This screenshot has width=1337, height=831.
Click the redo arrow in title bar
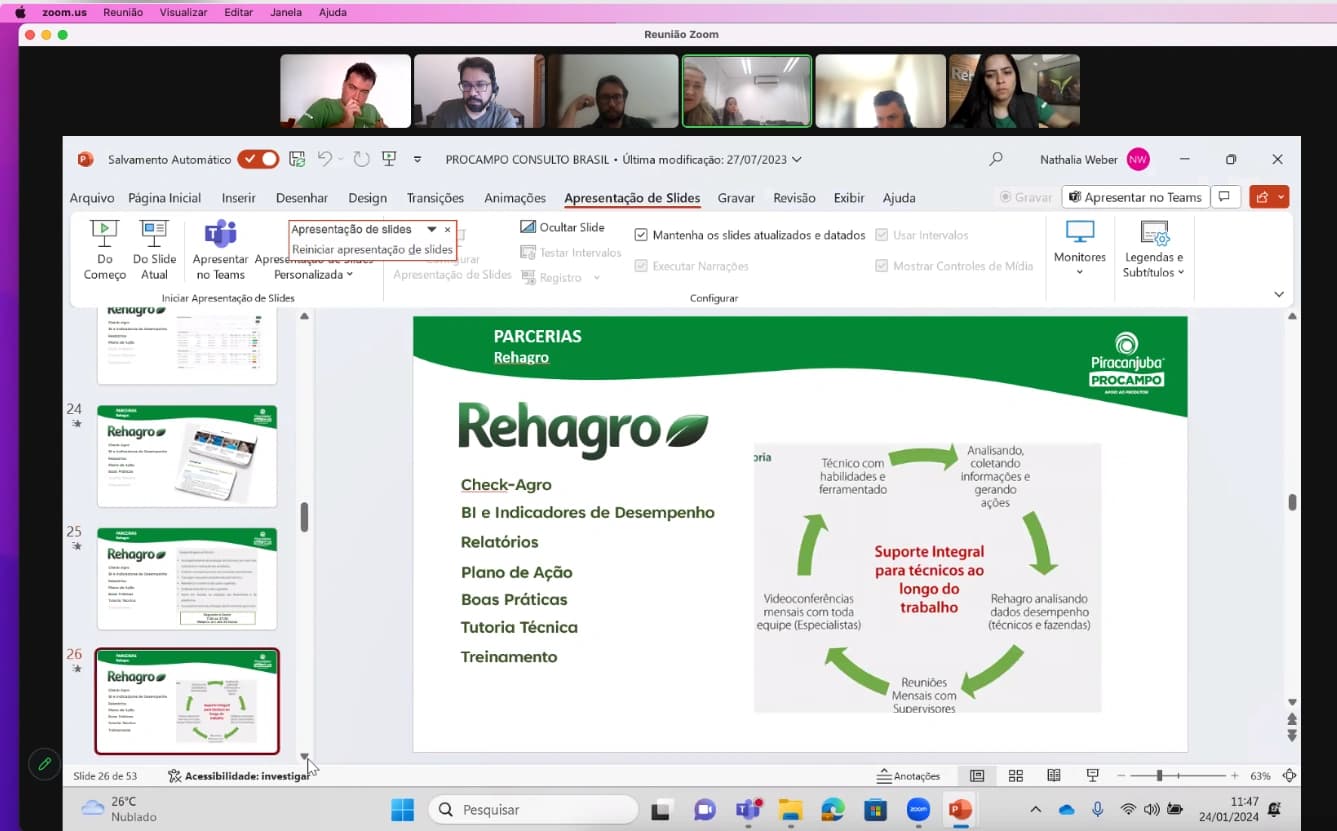(x=361, y=159)
